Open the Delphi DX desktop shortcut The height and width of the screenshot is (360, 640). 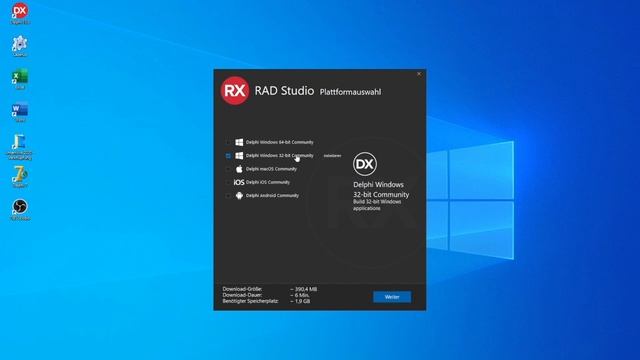click(20, 13)
